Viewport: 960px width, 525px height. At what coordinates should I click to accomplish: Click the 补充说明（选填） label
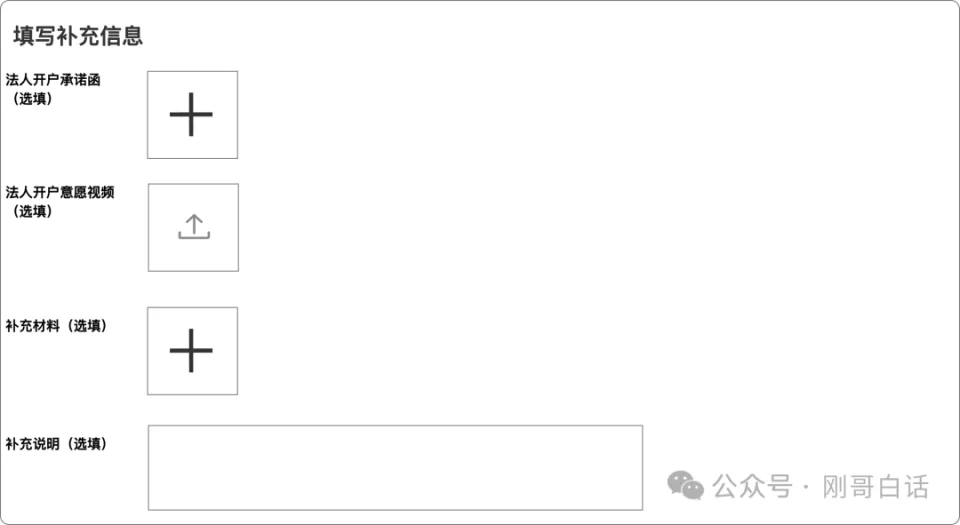click(x=58, y=444)
